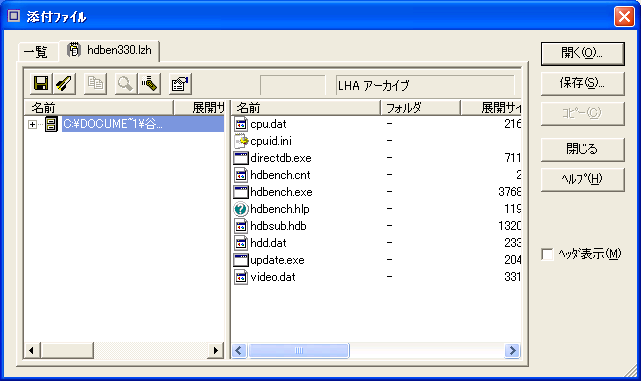Click the hdbsub.hdb file icon
This screenshot has height=381, width=641.
pos(241,226)
